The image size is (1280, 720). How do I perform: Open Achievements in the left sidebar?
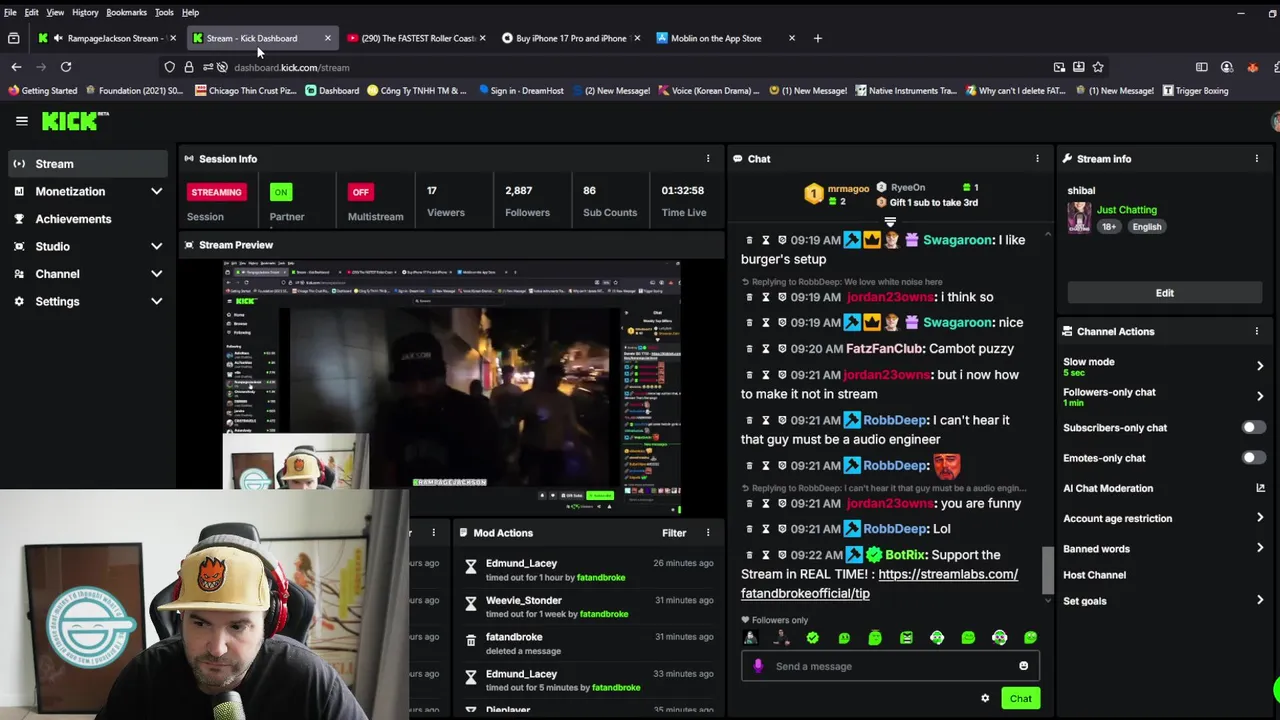tap(89, 219)
